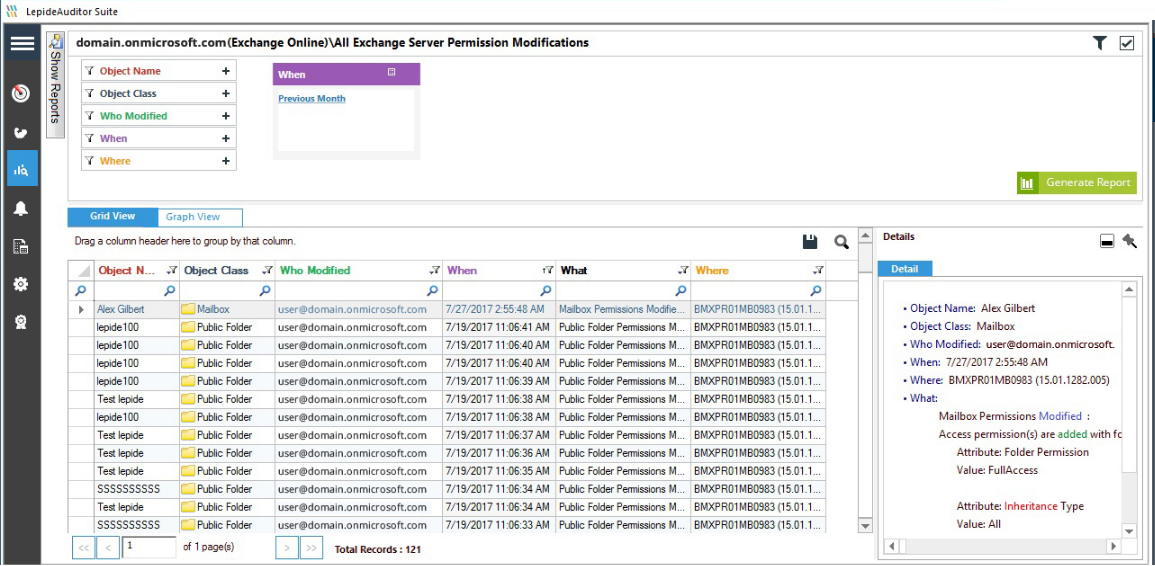The width and height of the screenshot is (1155, 566).
Task: Select the 11:06:41 AM lepide100 row
Action: [x=446, y=327]
